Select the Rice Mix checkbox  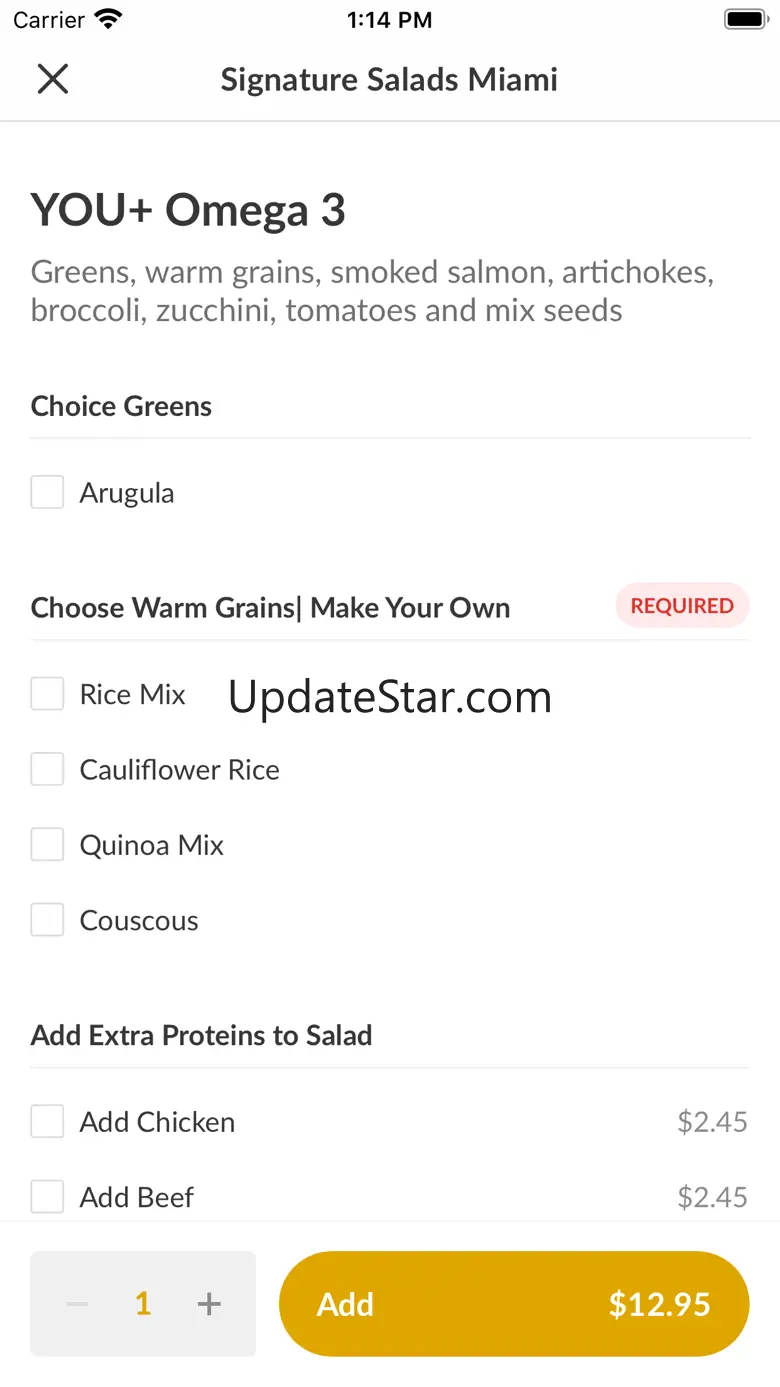pos(47,694)
